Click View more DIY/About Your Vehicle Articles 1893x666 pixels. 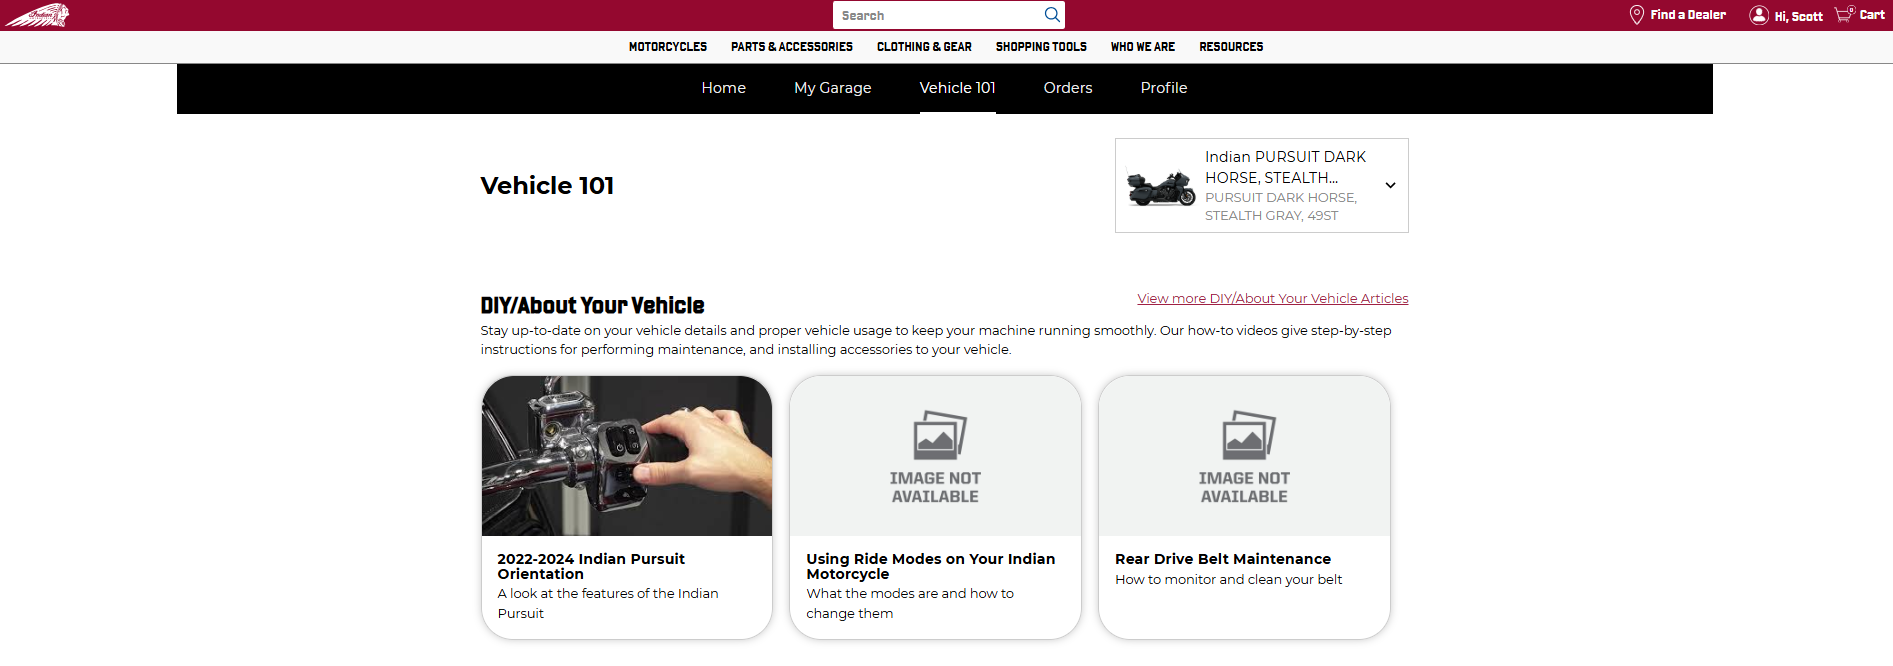tap(1272, 298)
